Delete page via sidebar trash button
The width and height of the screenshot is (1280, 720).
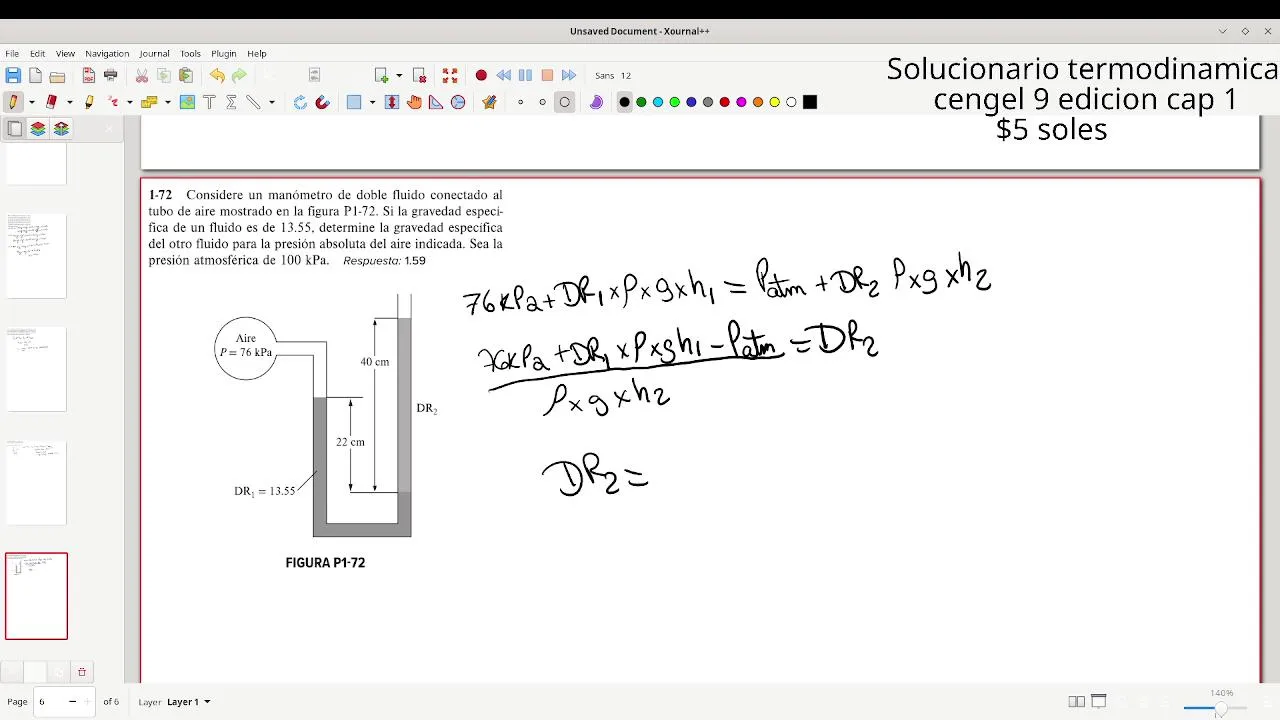click(x=82, y=672)
